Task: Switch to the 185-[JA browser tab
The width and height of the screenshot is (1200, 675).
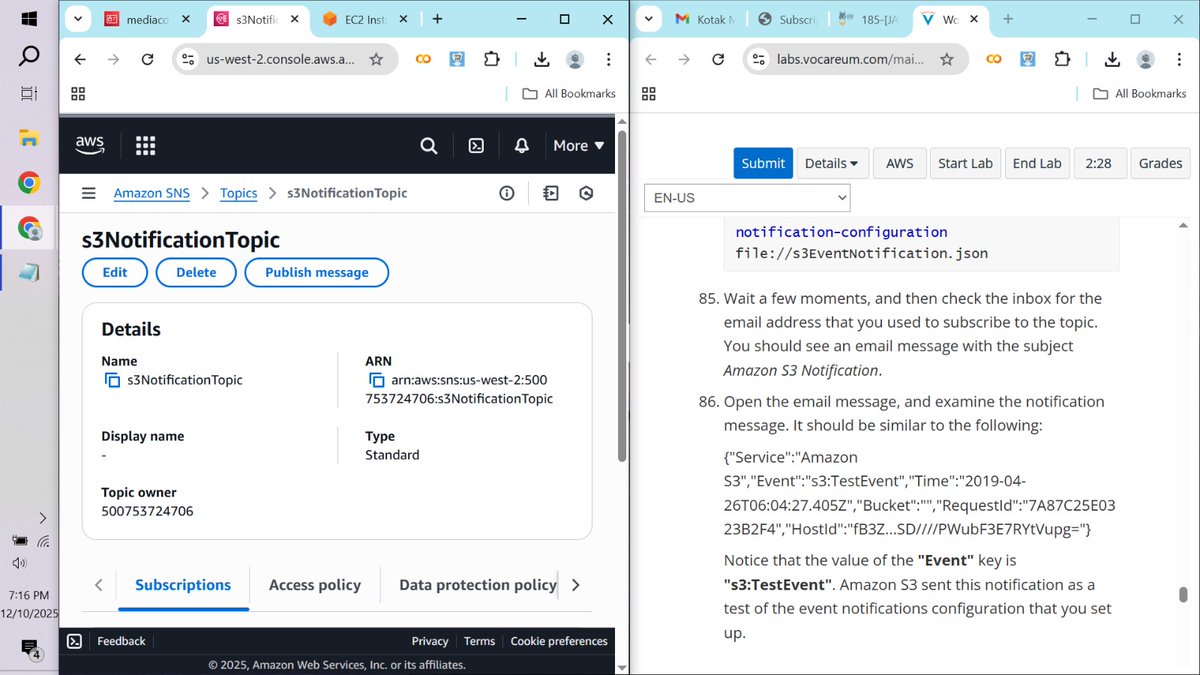Action: (869, 19)
